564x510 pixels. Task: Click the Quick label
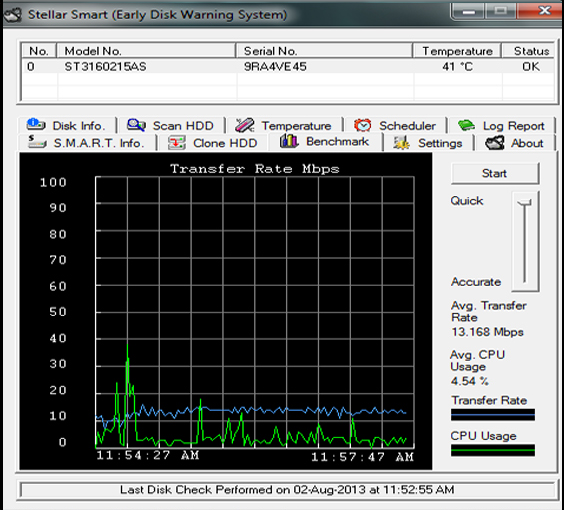coord(467,201)
